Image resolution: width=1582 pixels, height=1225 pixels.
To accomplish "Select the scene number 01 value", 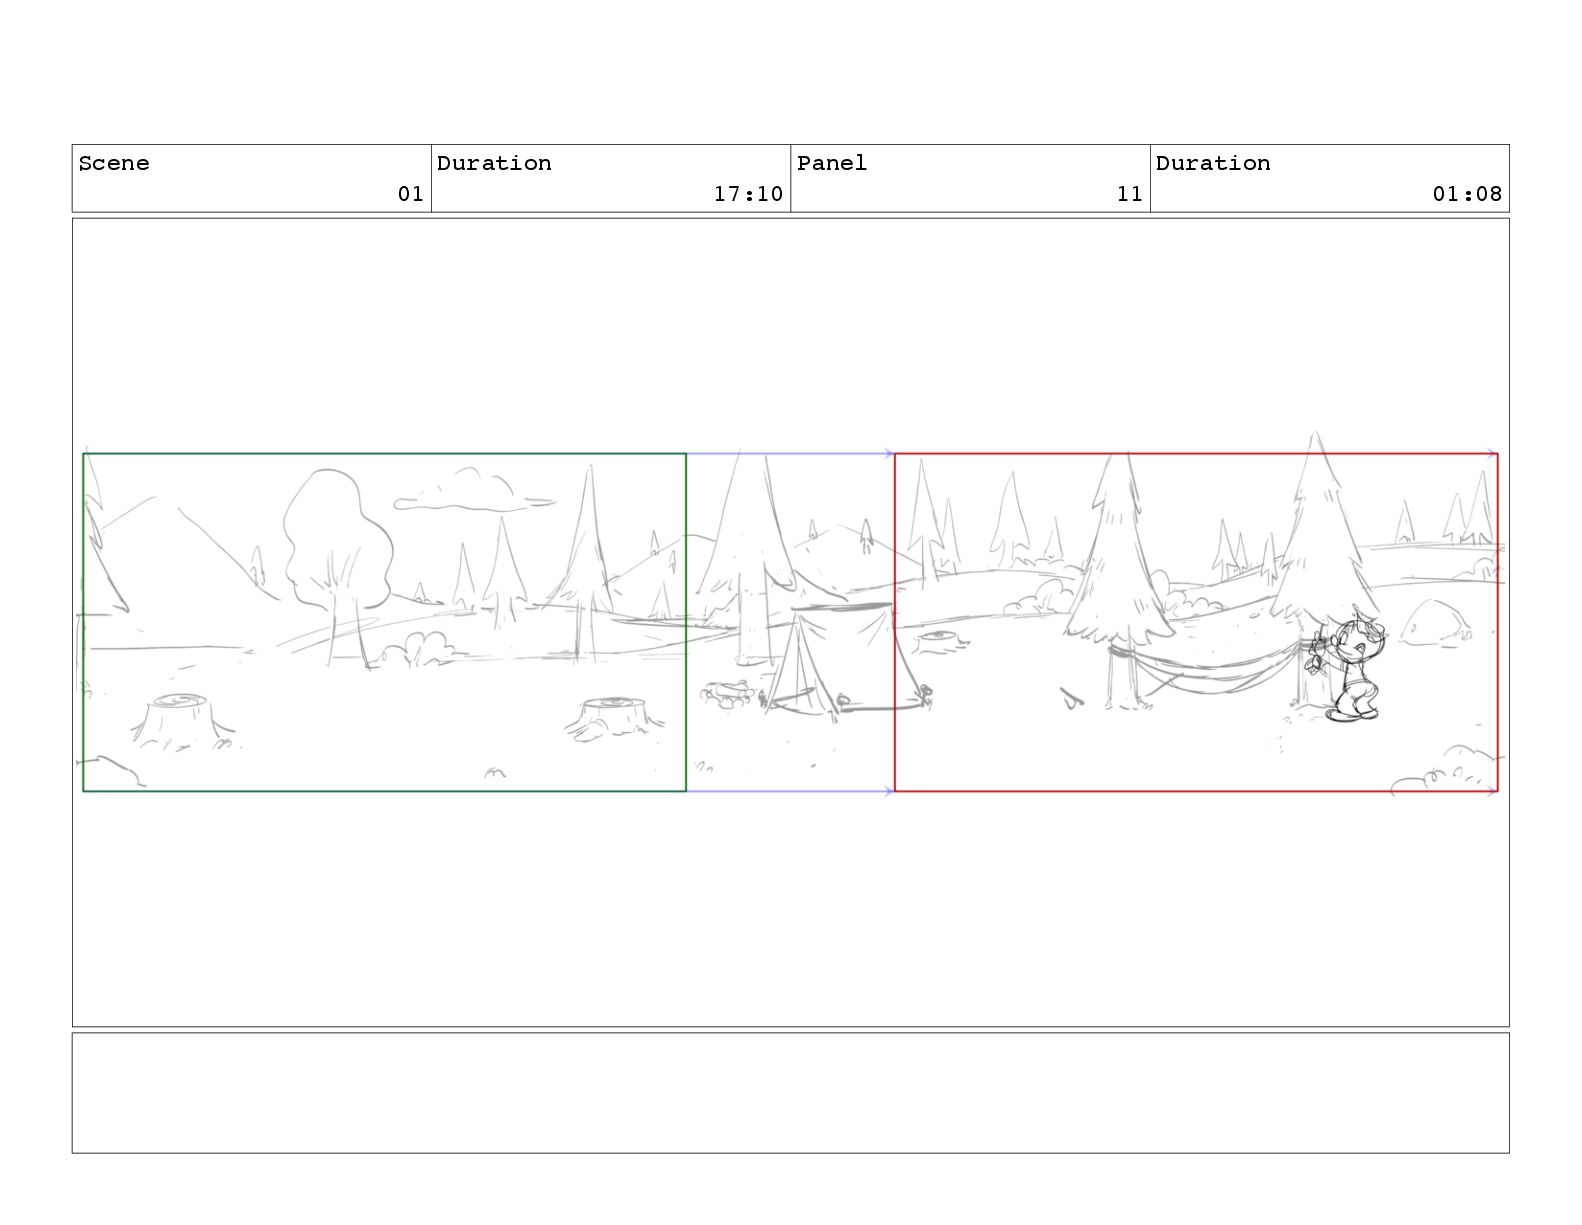I will click(x=411, y=194).
